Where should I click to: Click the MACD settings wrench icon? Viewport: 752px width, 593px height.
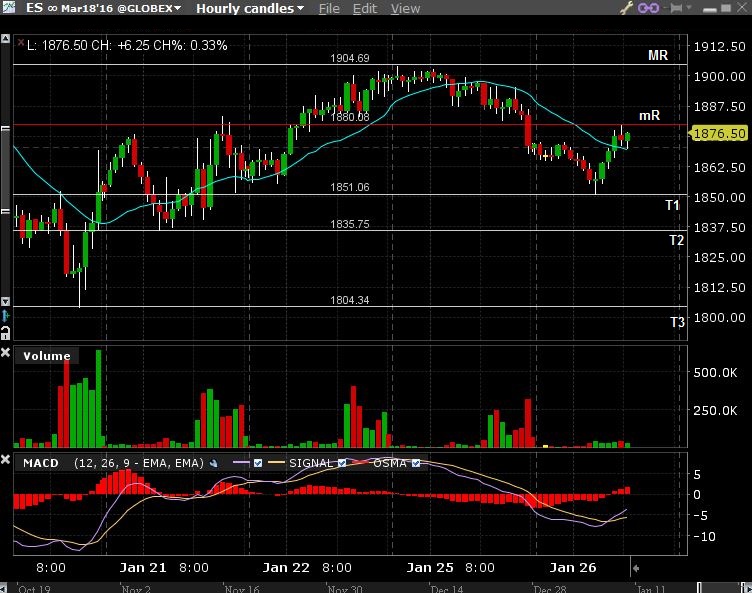click(212, 463)
